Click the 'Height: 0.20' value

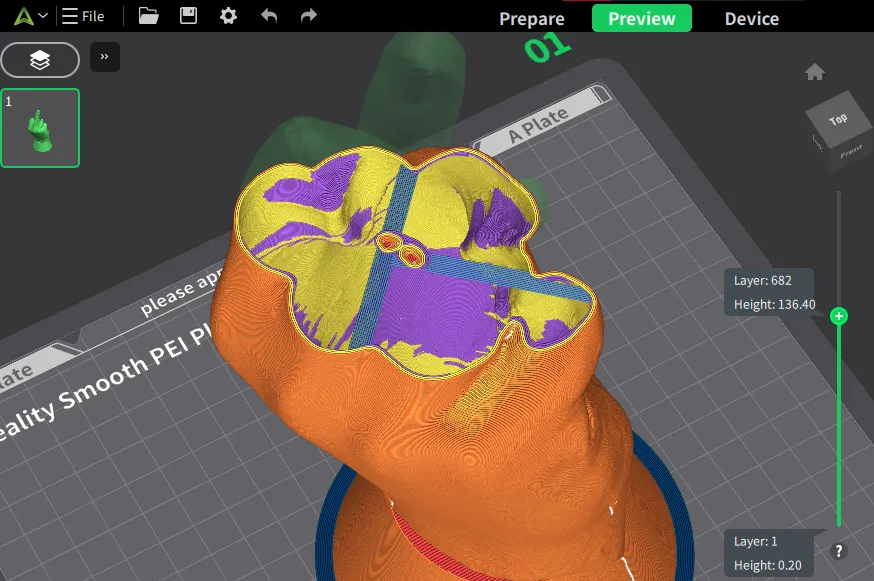768,565
